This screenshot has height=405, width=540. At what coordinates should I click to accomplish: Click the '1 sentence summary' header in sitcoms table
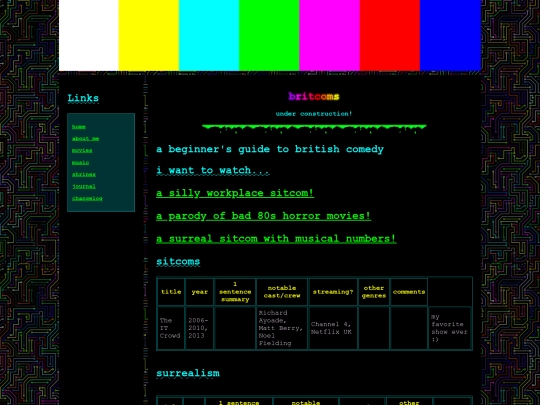click(235, 292)
